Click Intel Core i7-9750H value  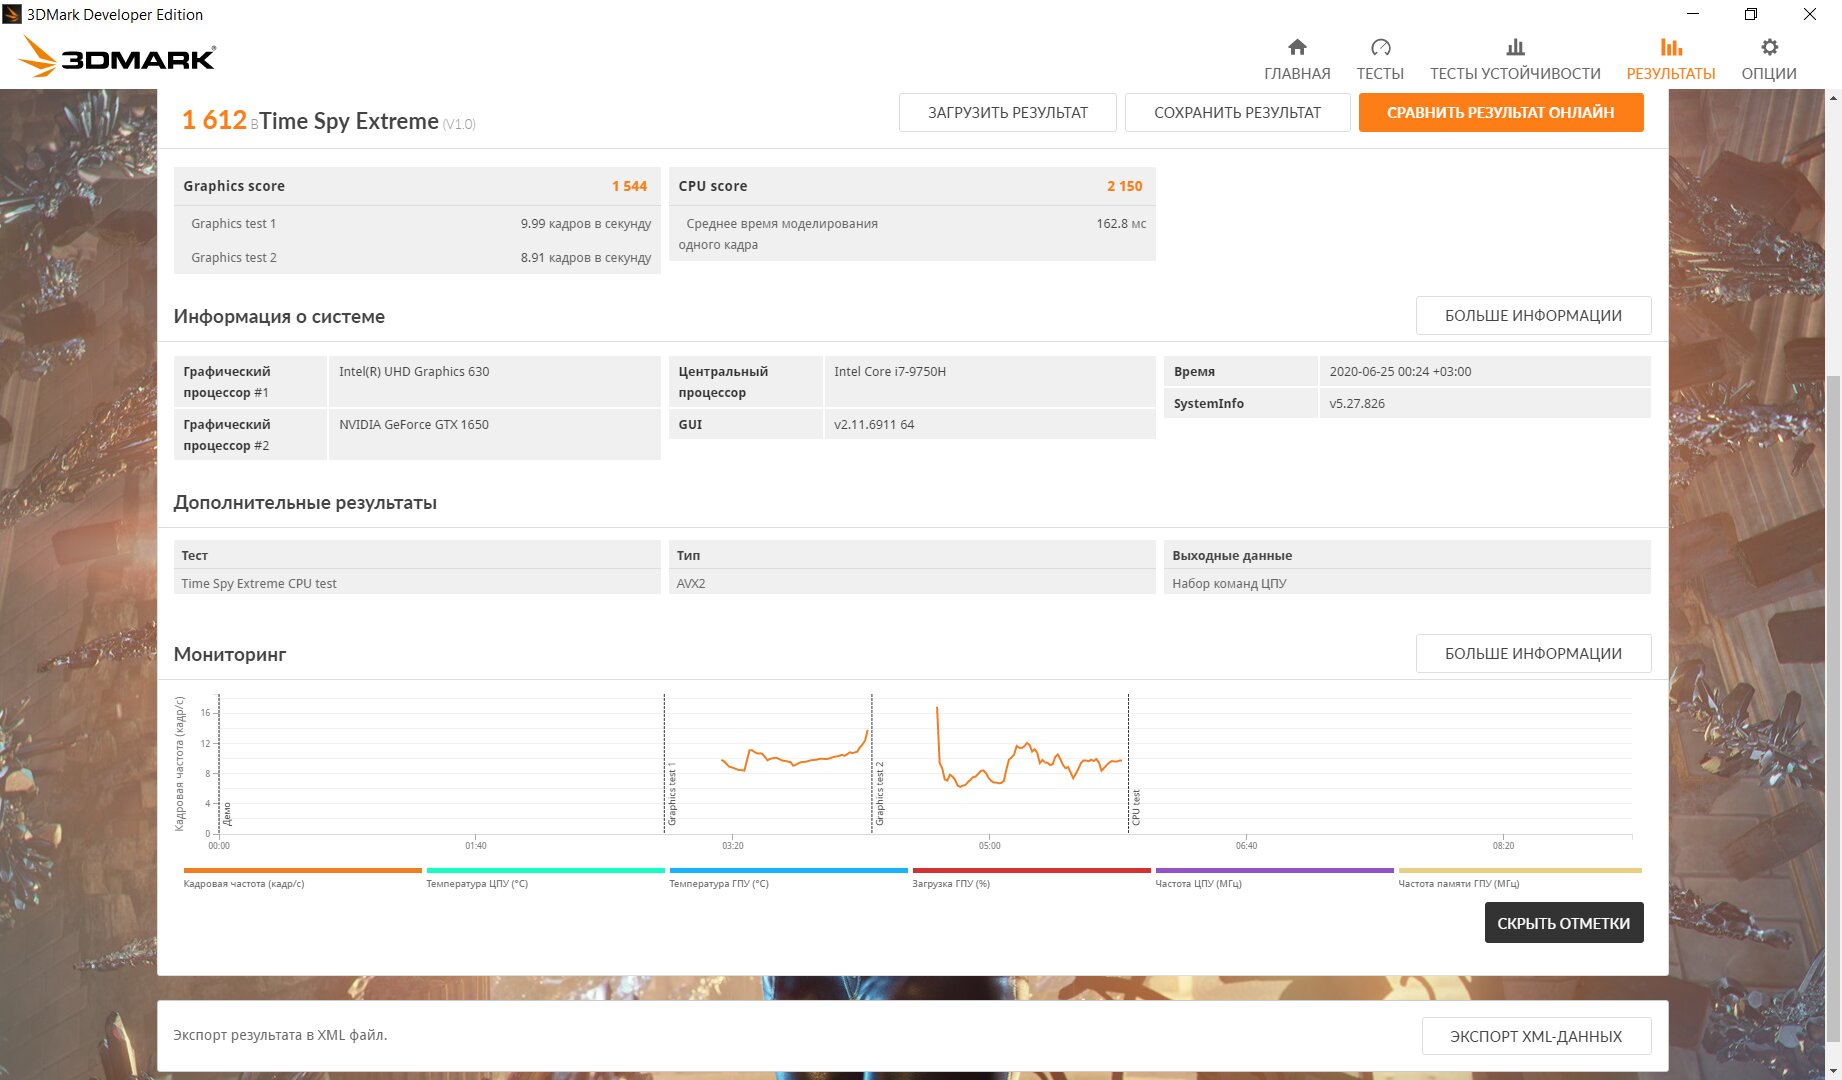890,372
